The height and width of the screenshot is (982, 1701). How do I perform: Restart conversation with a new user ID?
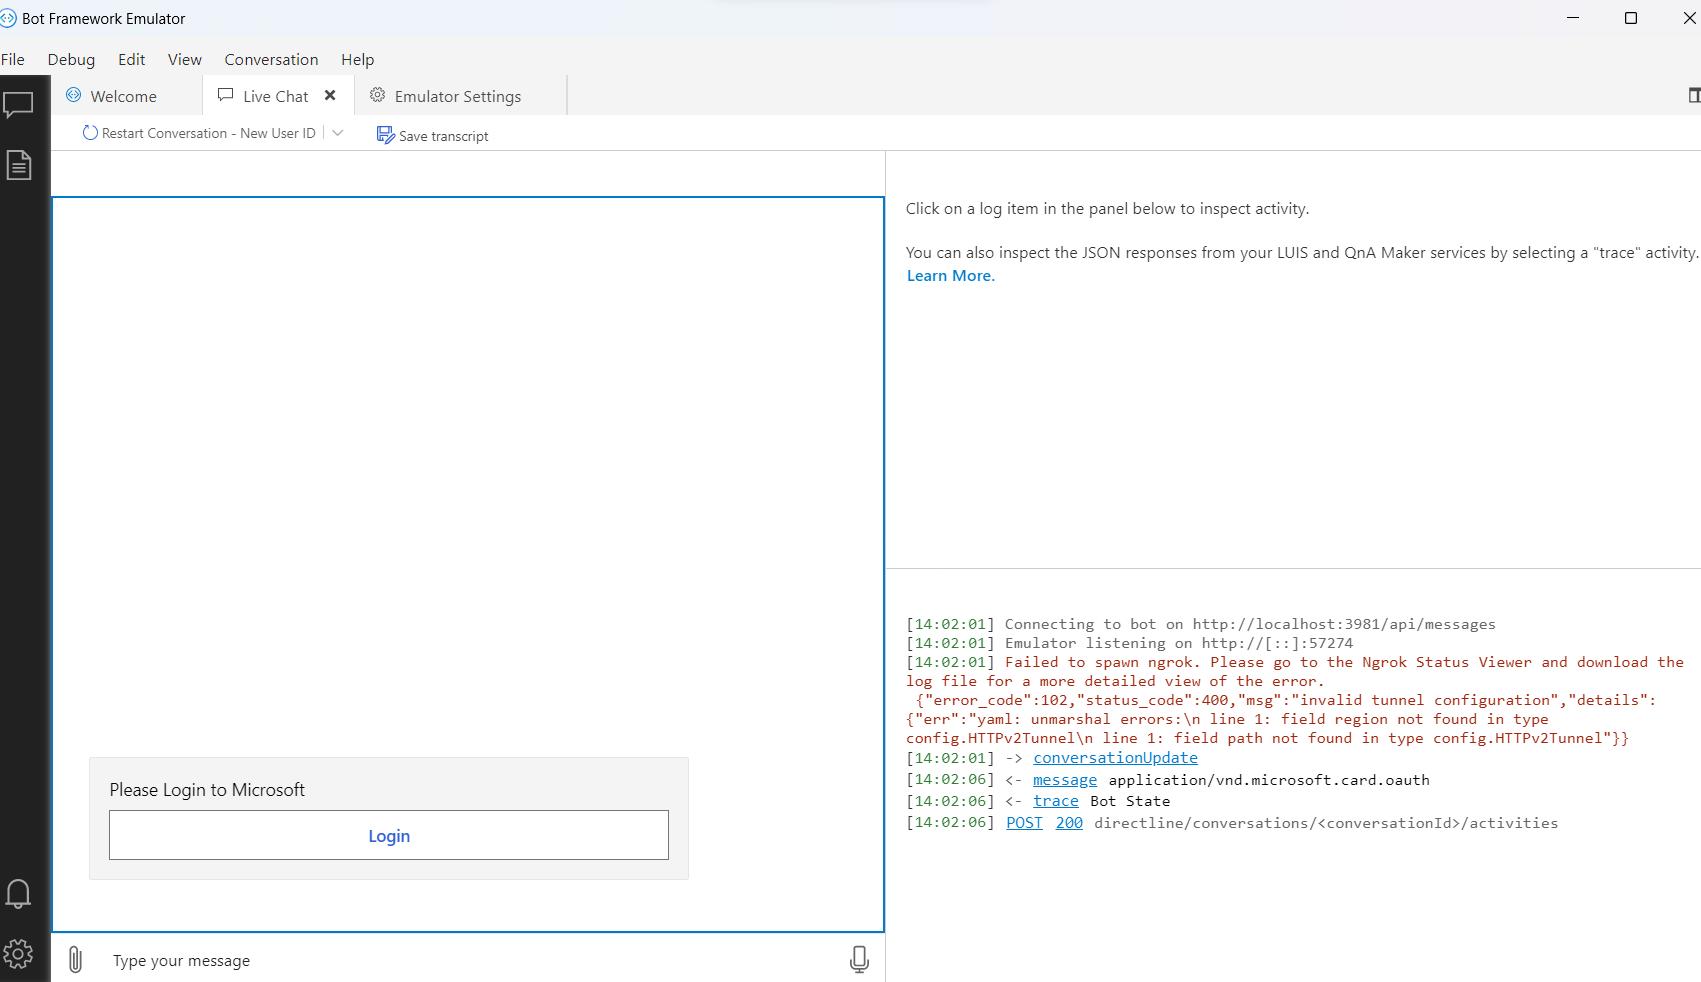[x=197, y=132]
